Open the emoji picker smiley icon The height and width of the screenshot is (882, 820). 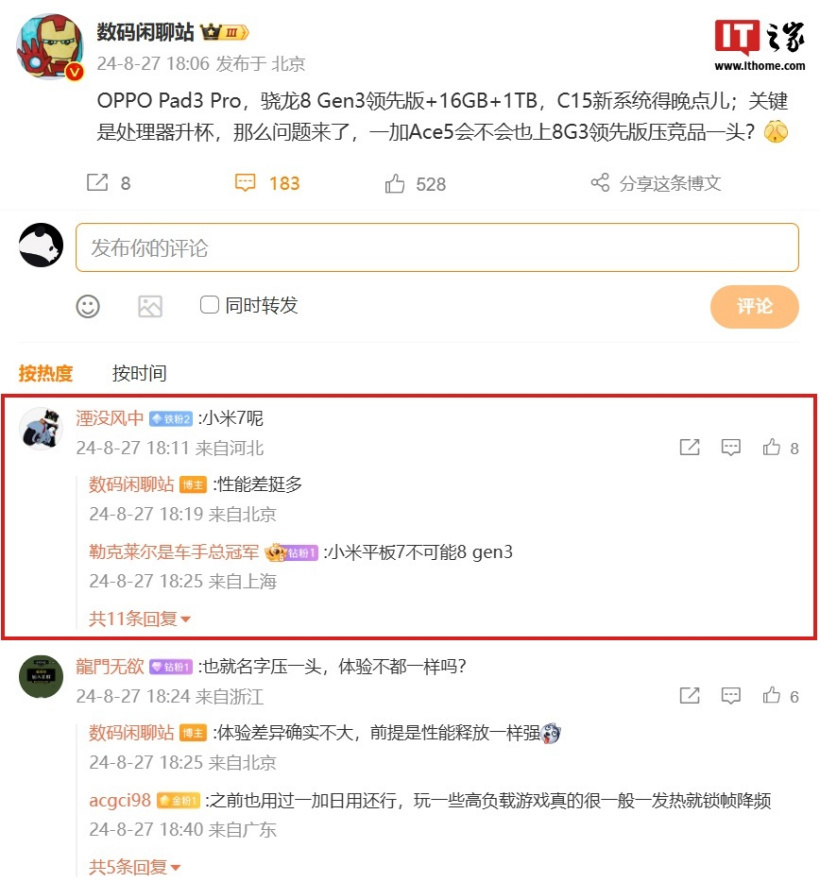point(88,307)
